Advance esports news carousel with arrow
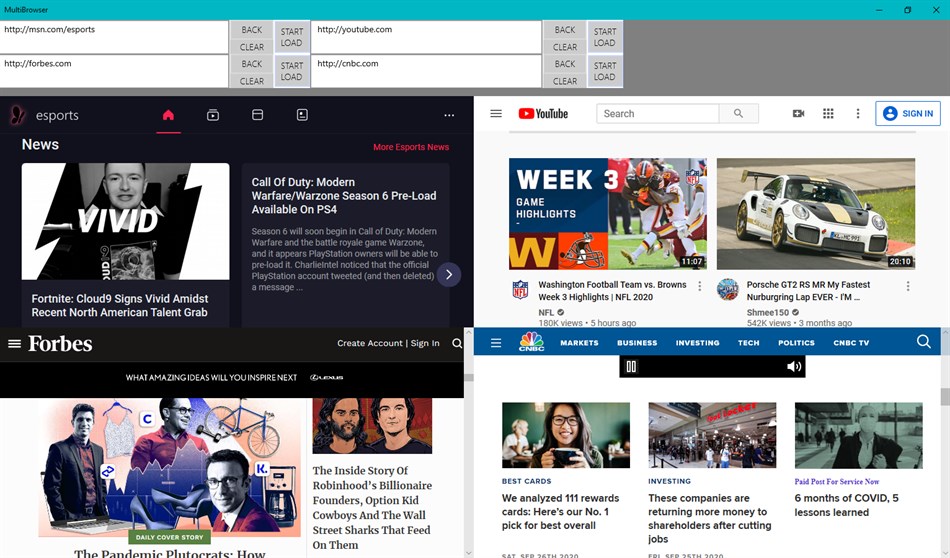This screenshot has height=558, width=950. coord(449,274)
